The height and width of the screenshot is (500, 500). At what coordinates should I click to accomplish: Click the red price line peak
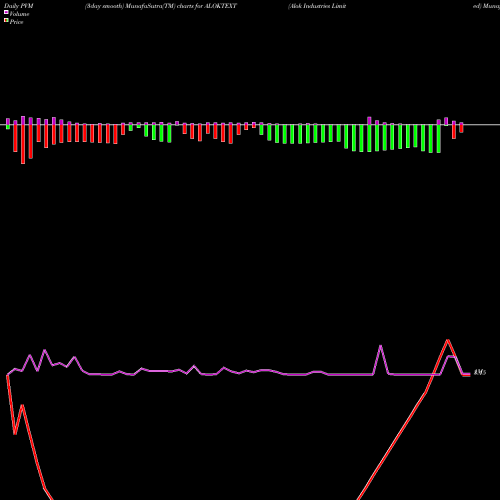click(448, 341)
